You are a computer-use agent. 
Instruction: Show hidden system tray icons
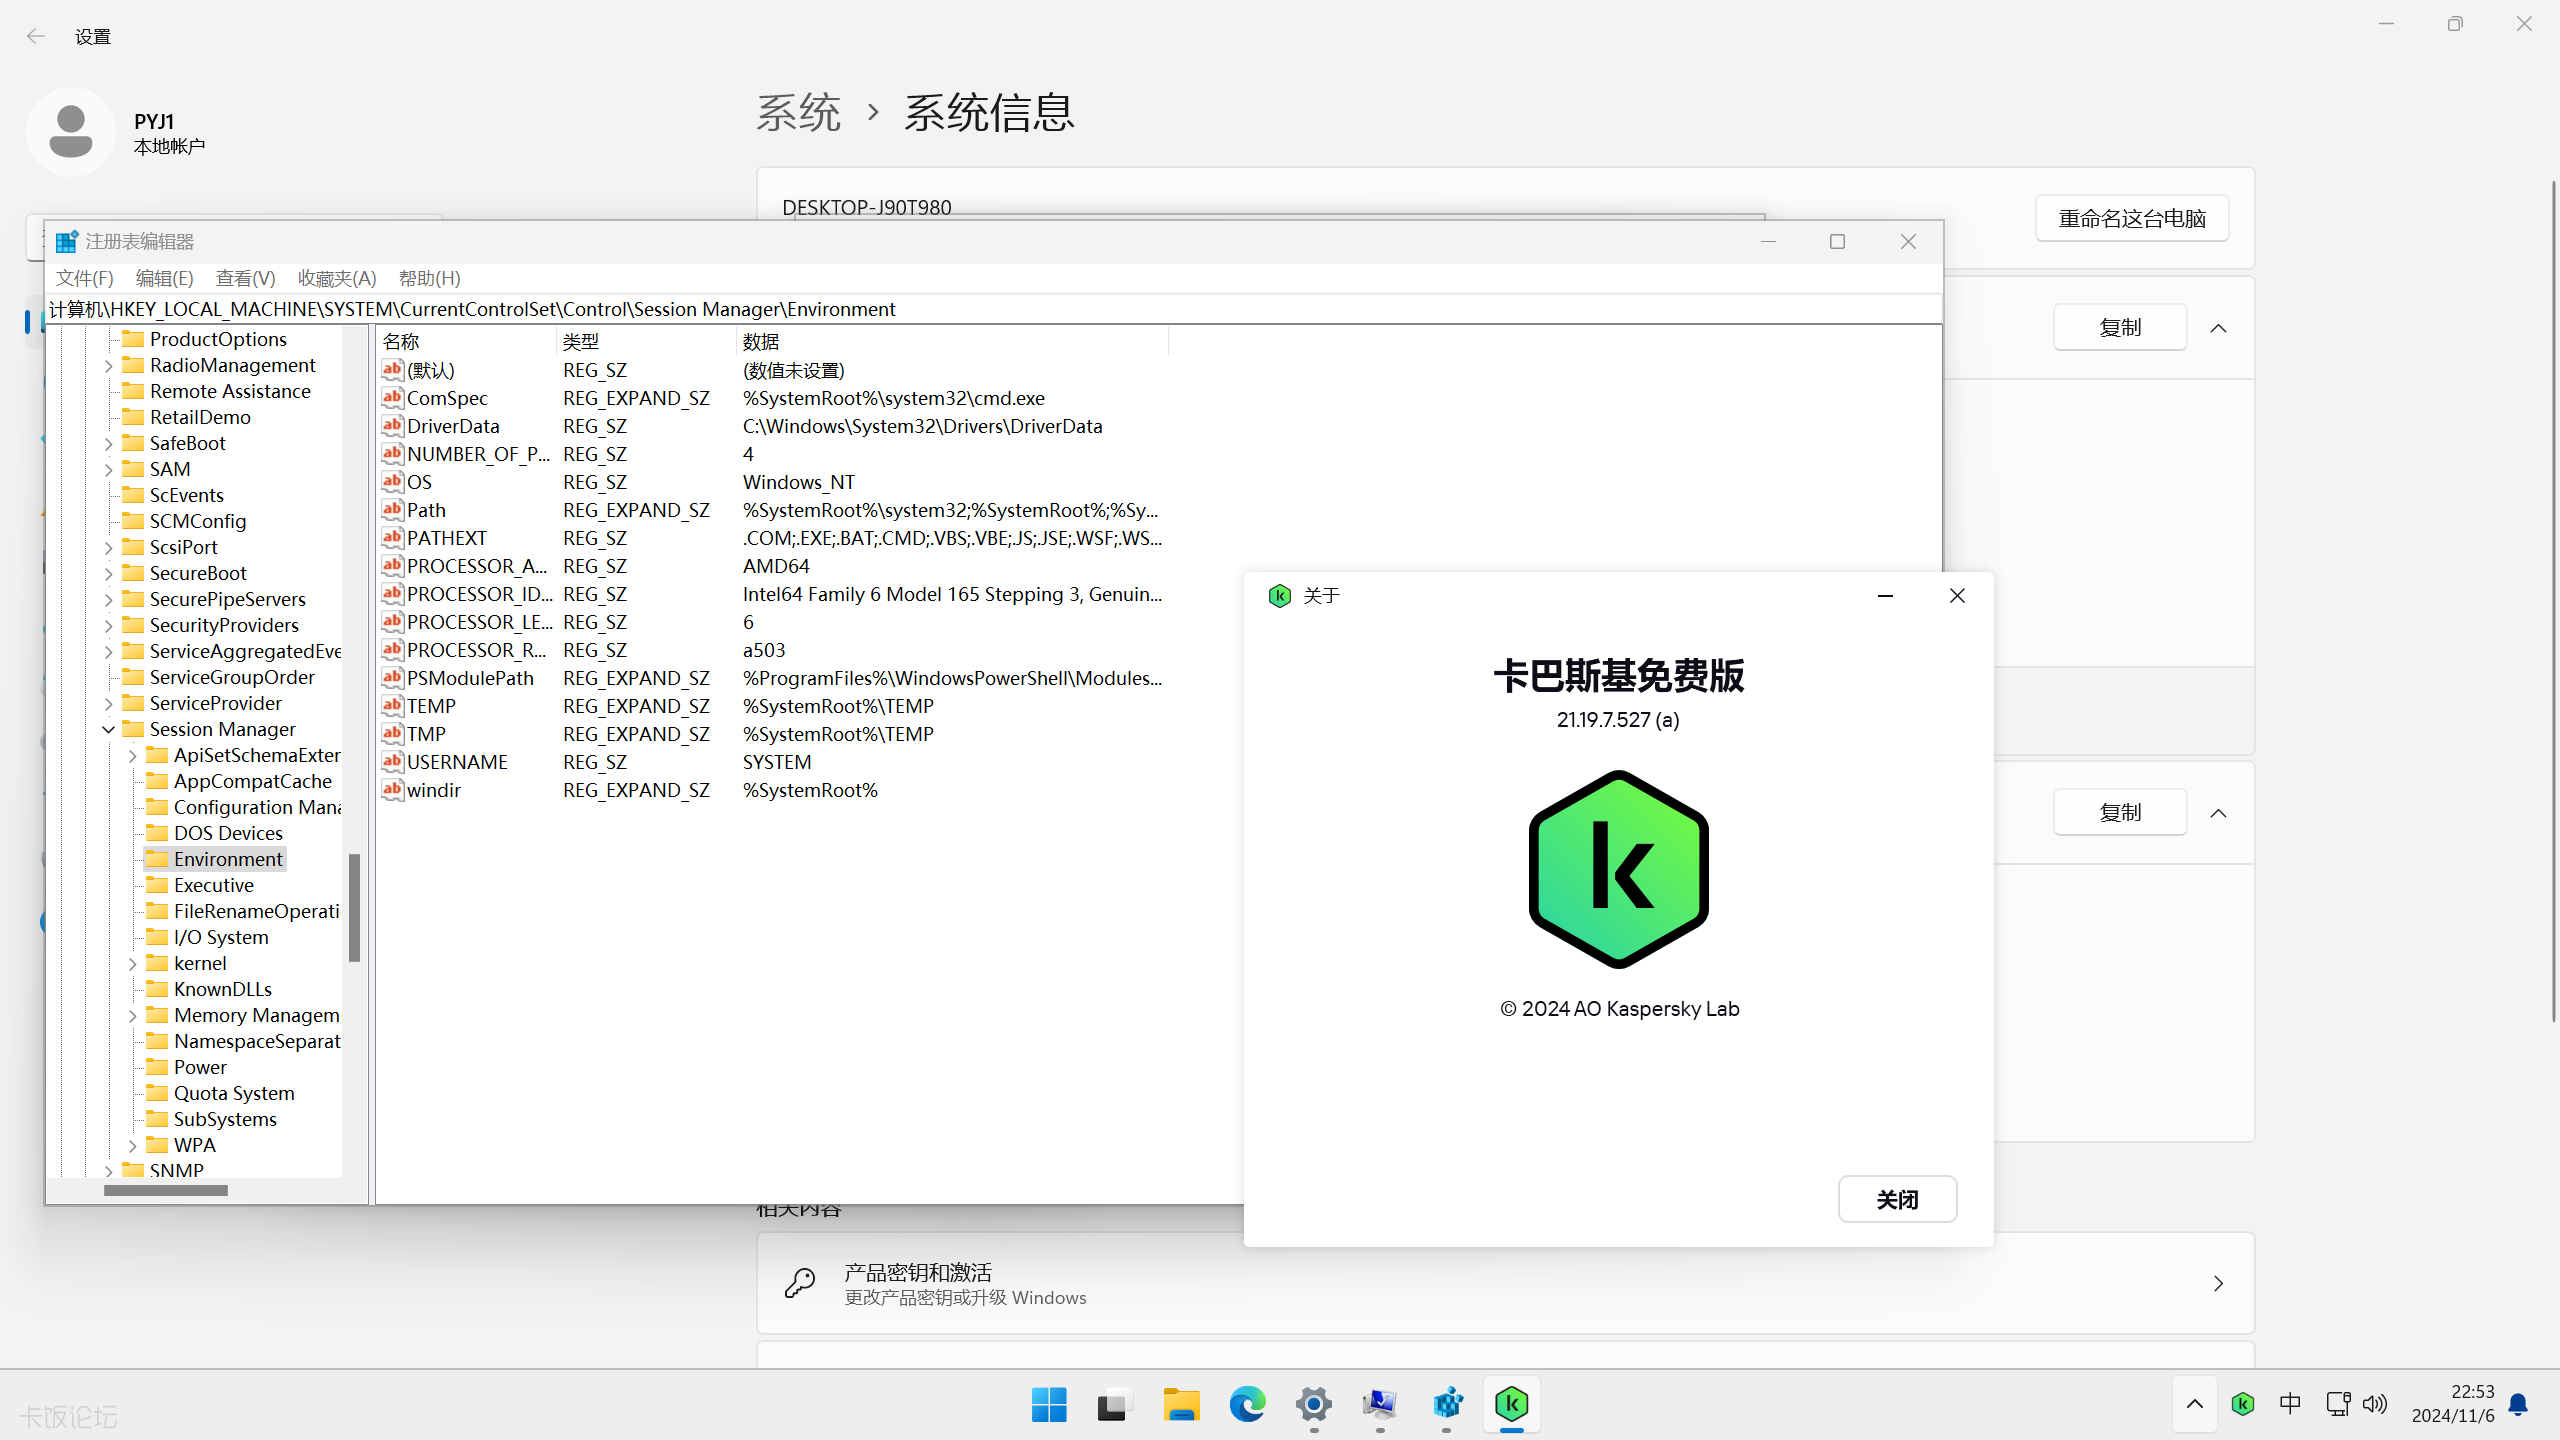[2195, 1405]
